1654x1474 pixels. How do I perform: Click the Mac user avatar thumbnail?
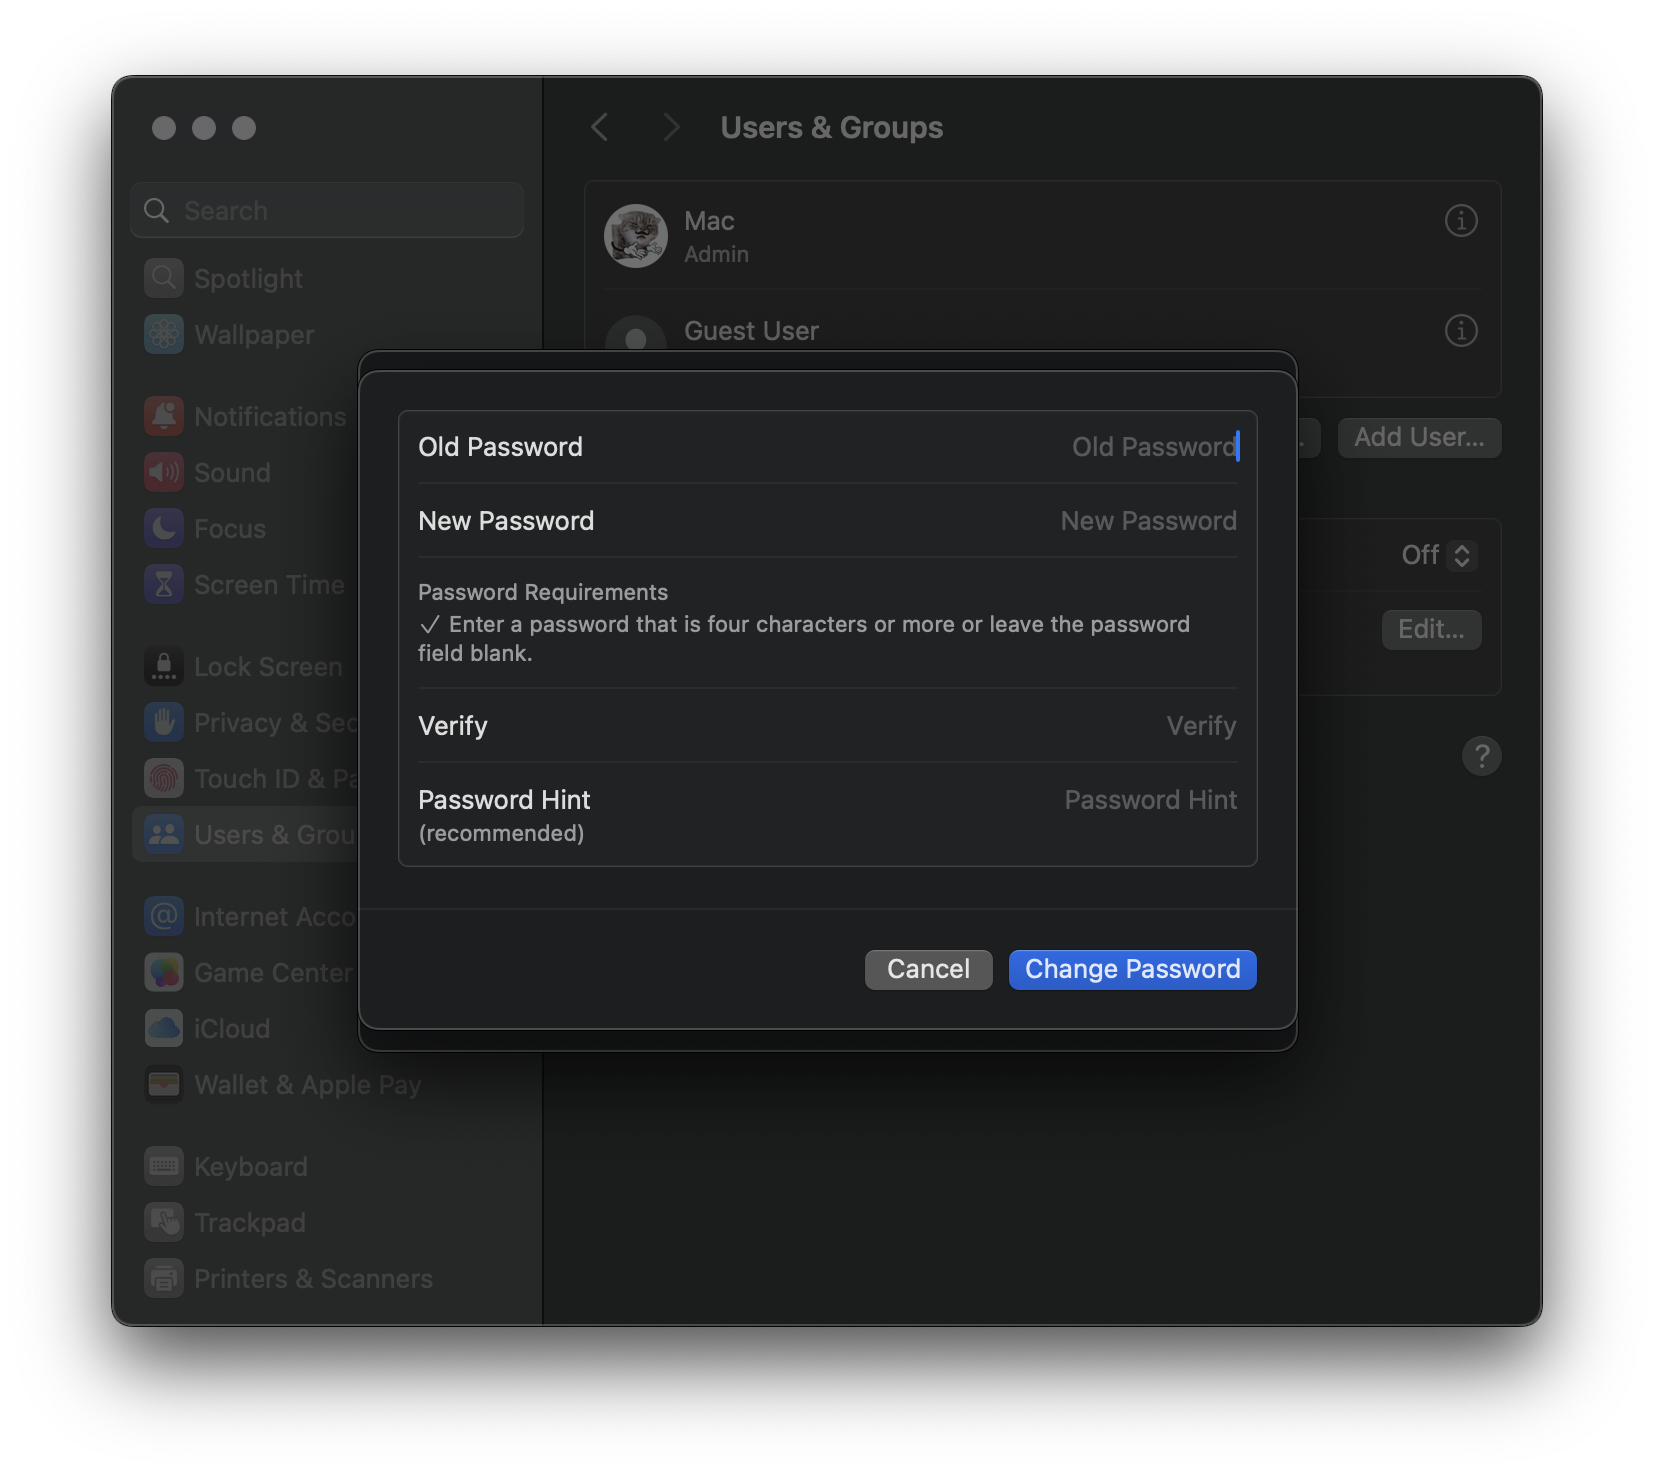636,237
